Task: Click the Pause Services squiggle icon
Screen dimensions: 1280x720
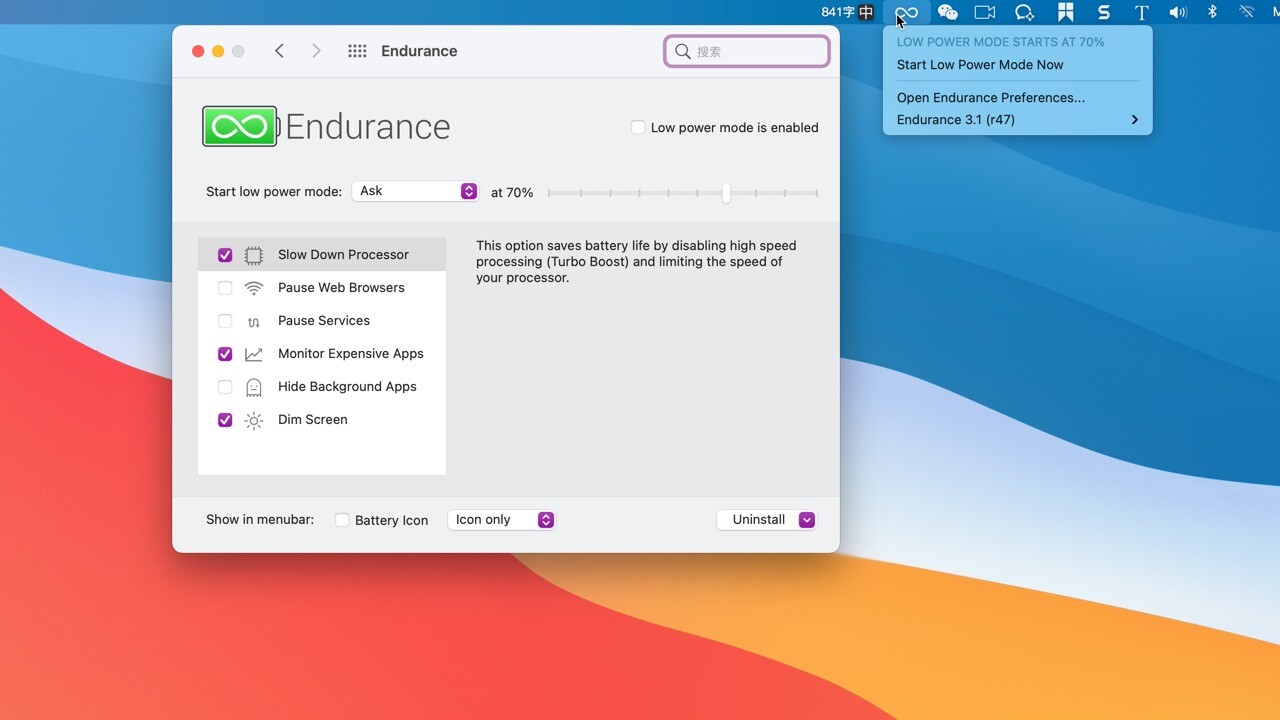Action: tap(254, 321)
